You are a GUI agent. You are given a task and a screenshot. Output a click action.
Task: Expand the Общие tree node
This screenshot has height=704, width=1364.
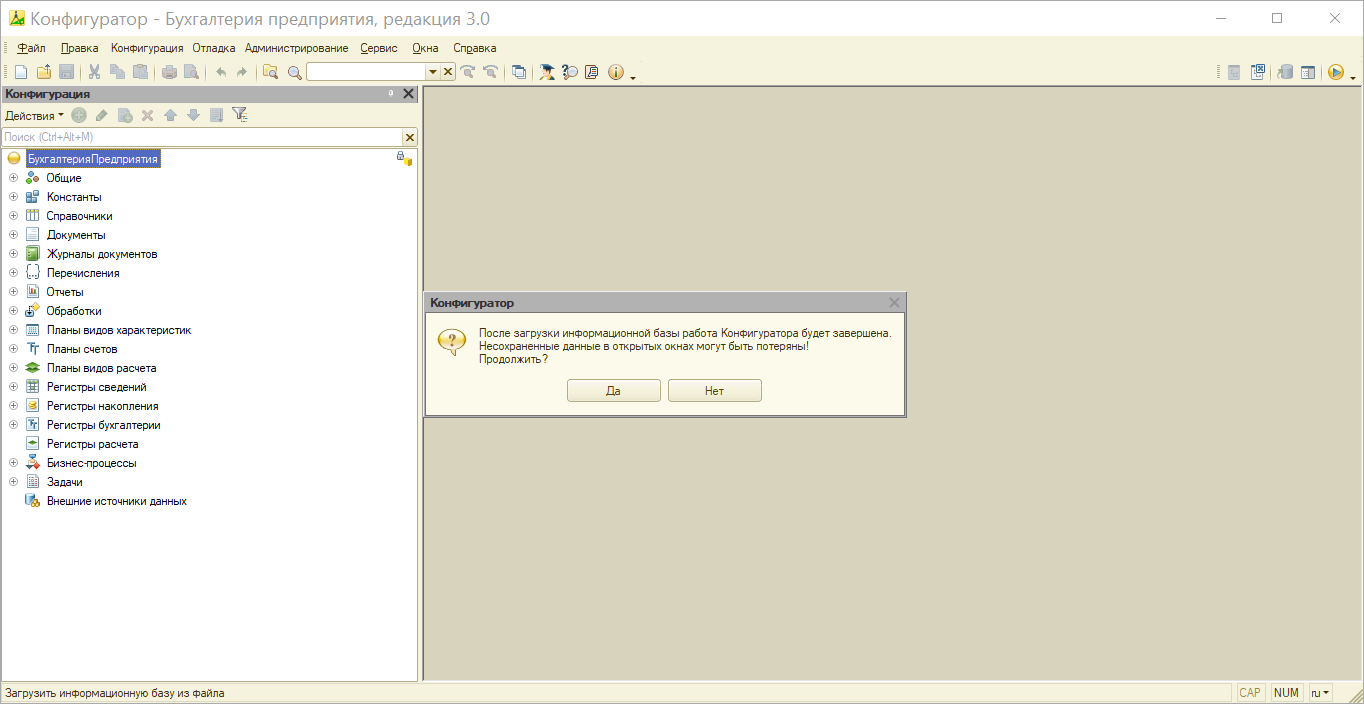coord(13,178)
